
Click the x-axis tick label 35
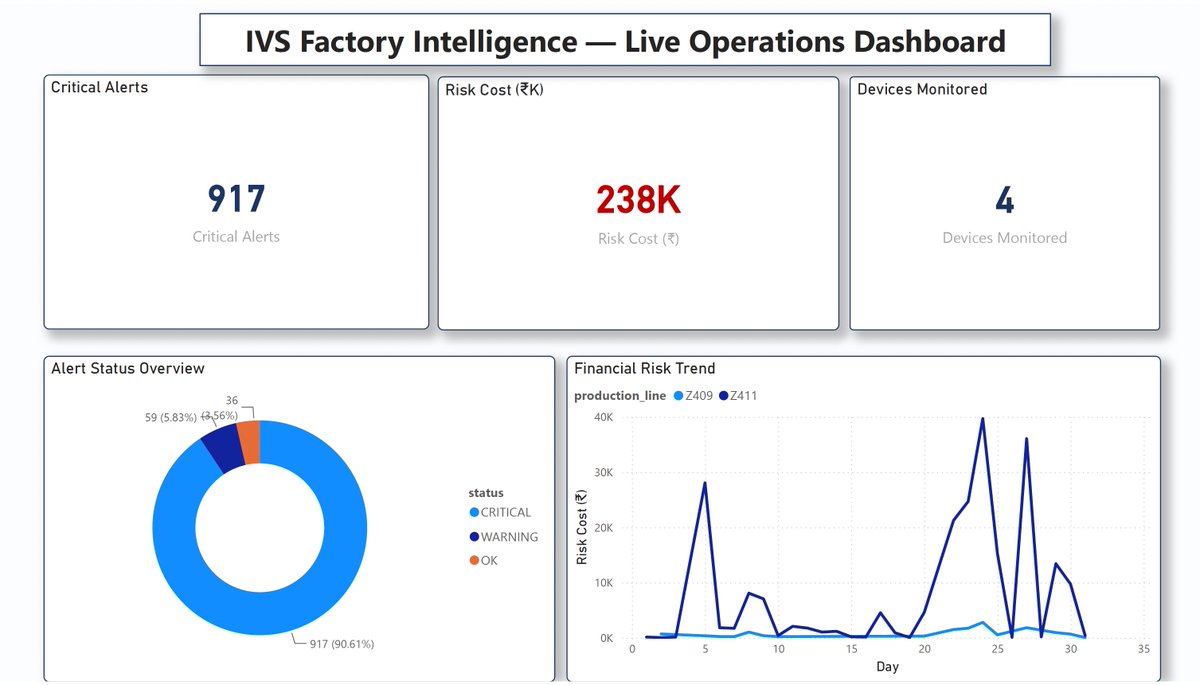1144,648
